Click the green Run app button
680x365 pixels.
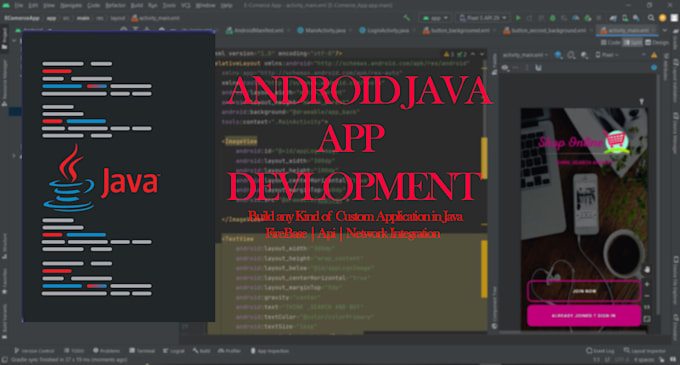[x=518, y=18]
